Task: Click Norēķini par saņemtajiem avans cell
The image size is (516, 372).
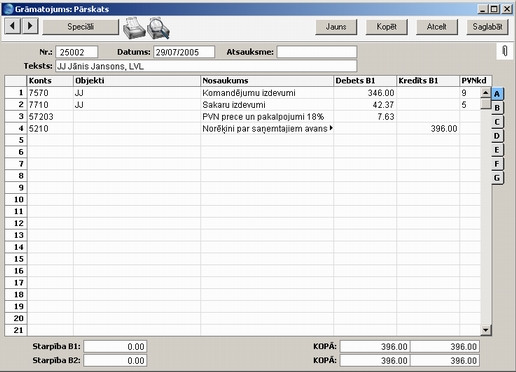Action: [x=267, y=129]
